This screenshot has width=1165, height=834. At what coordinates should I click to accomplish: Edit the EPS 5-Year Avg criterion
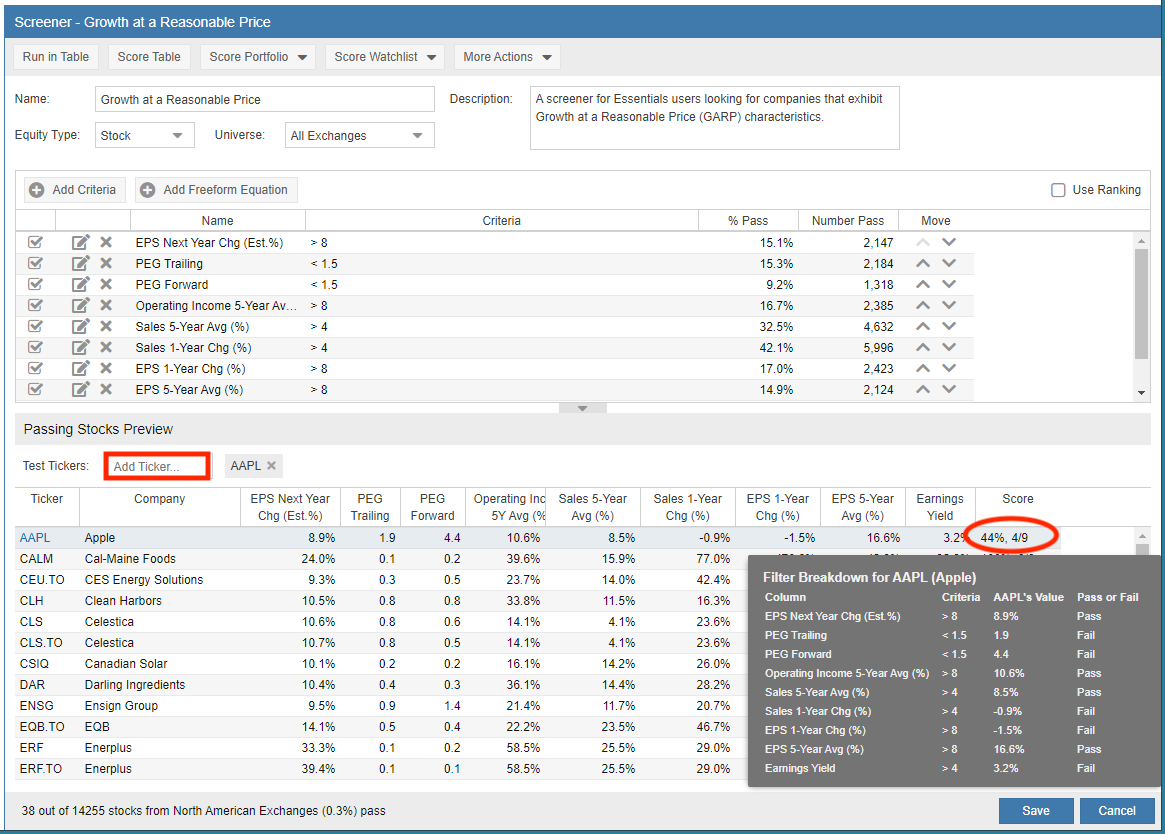click(x=80, y=389)
